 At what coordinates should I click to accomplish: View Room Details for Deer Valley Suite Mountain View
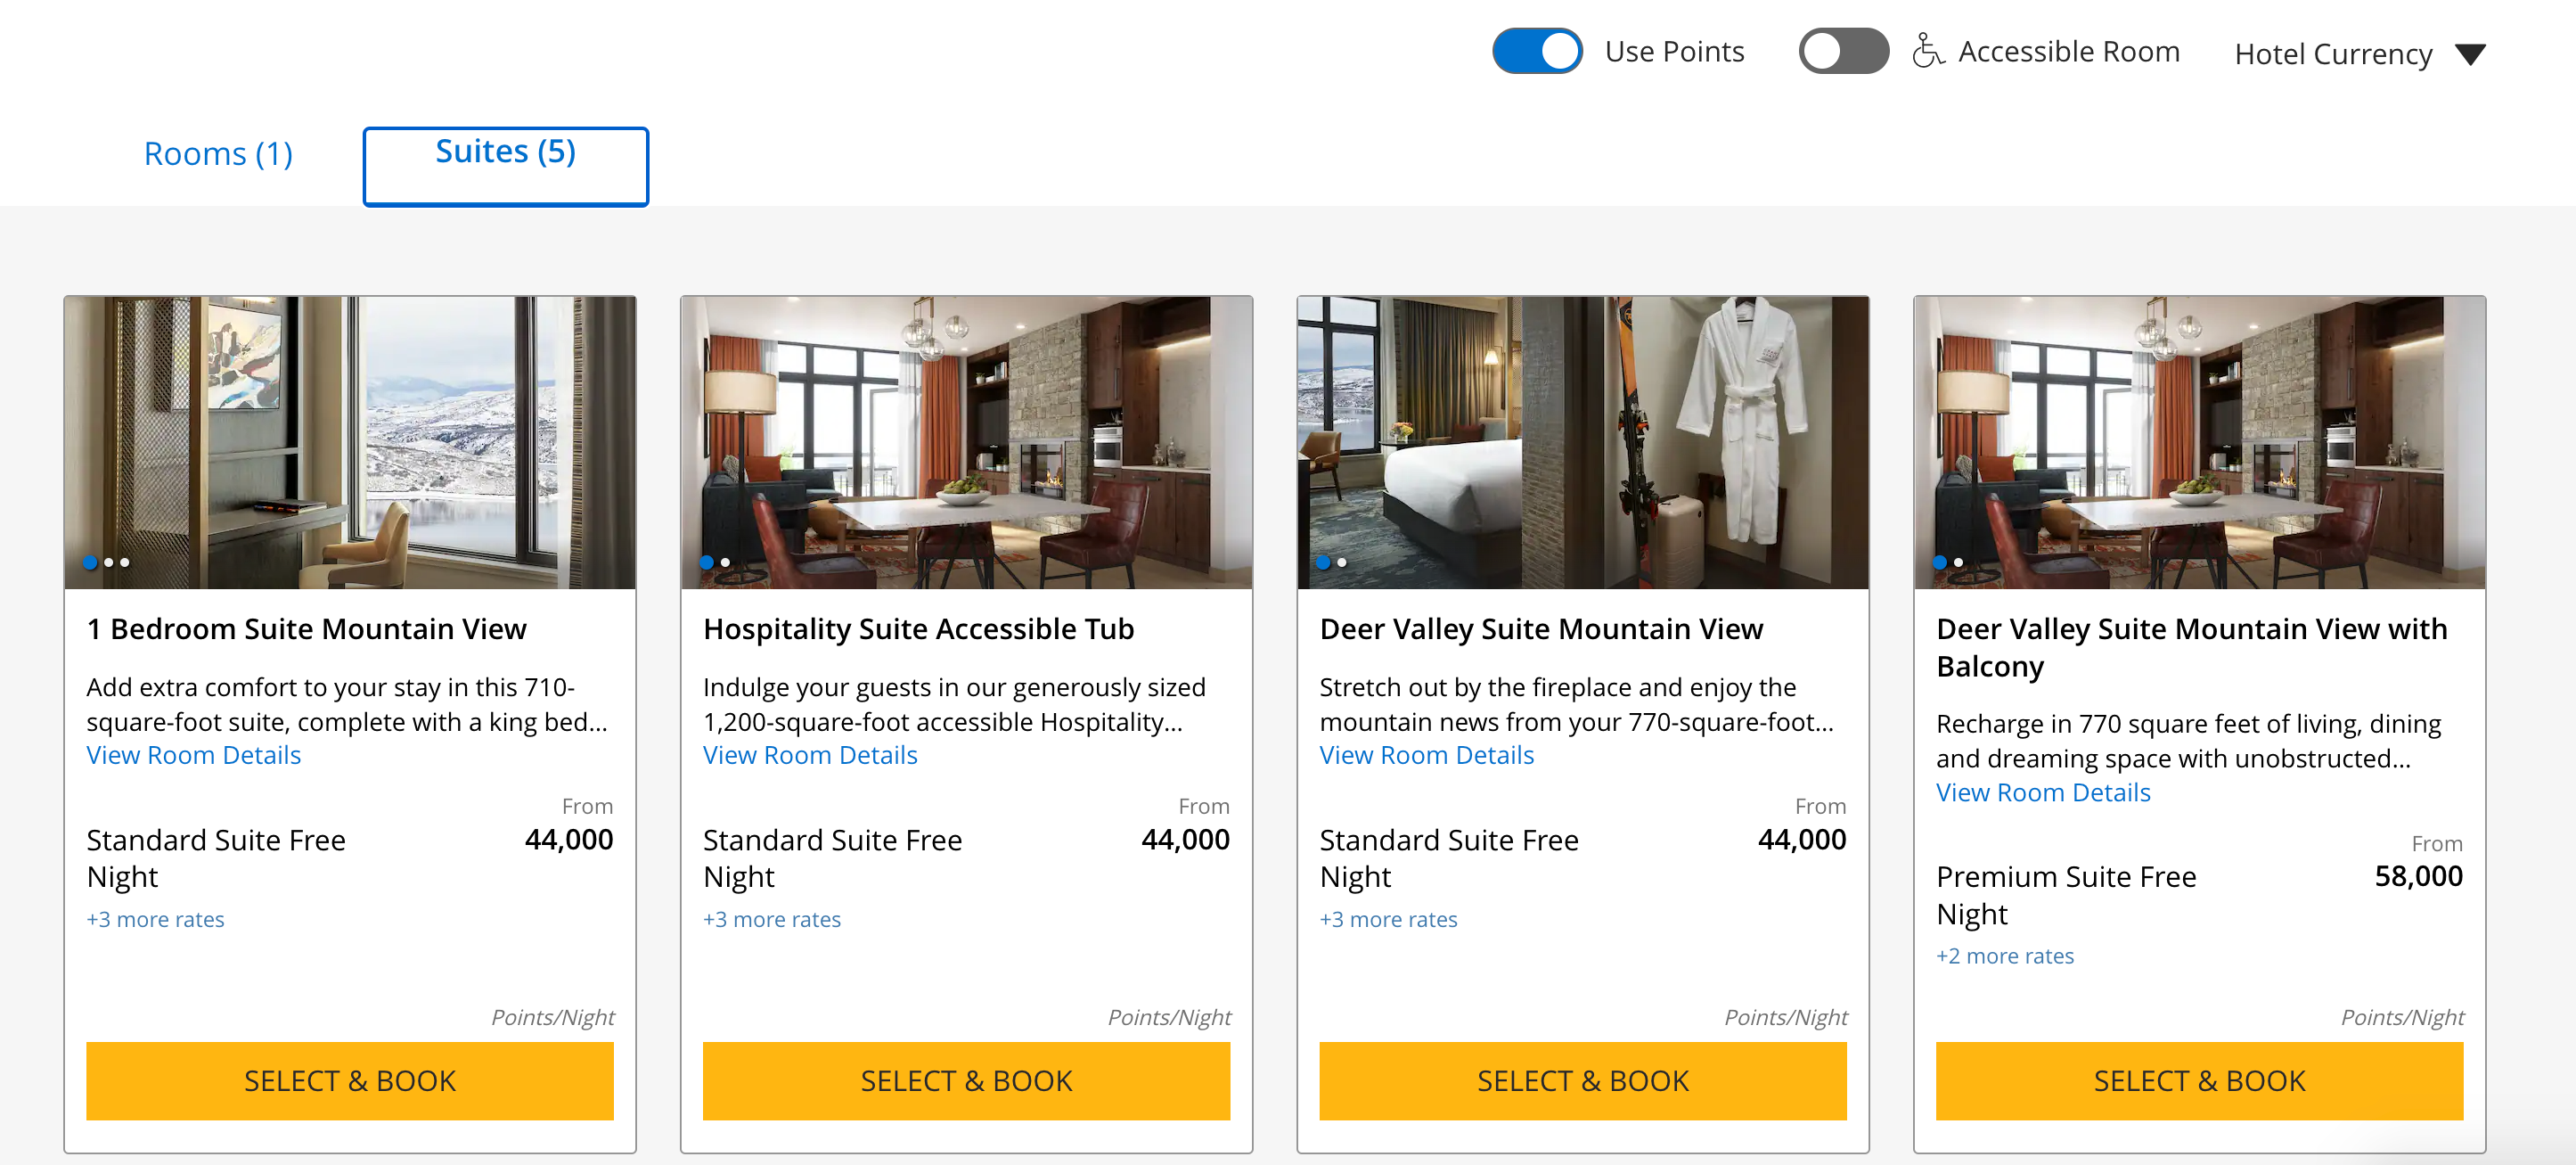pos(1426,755)
